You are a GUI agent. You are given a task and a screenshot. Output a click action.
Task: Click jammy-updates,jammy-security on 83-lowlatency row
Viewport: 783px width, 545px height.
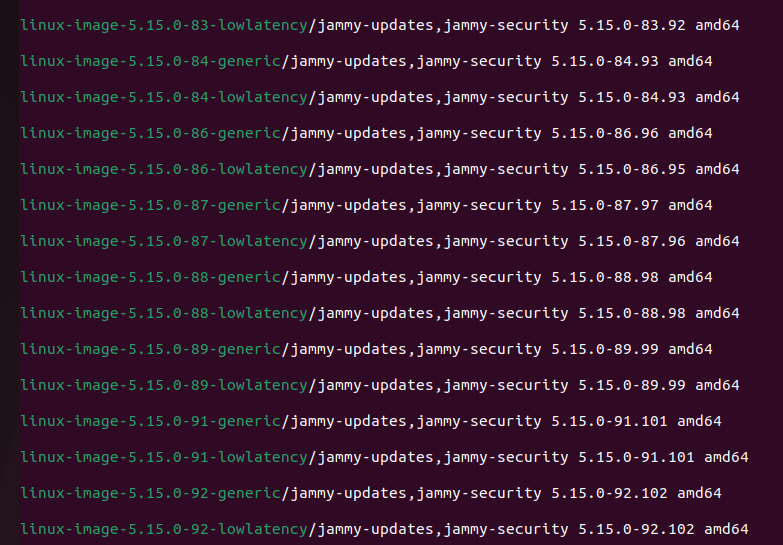point(443,25)
